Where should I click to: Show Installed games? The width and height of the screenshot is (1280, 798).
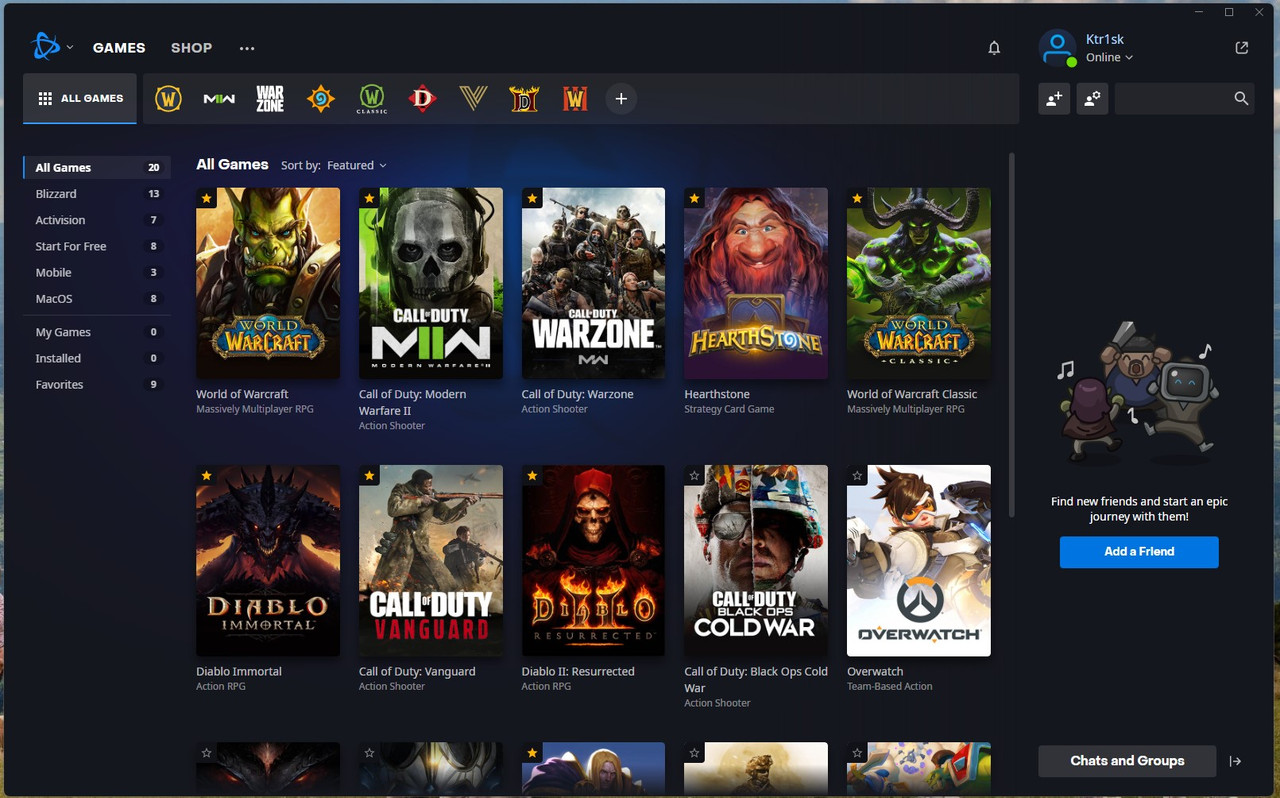click(x=97, y=358)
